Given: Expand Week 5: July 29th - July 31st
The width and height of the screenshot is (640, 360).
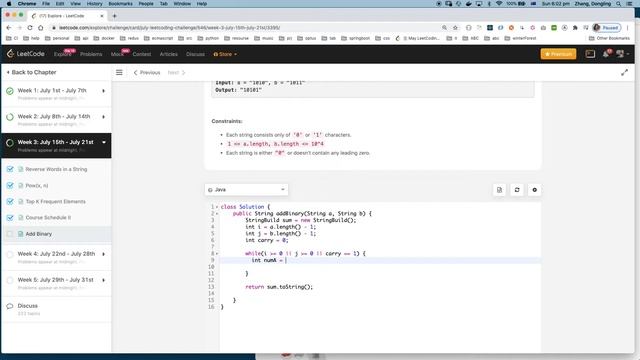Looking at the screenshot, I should click(103, 280).
